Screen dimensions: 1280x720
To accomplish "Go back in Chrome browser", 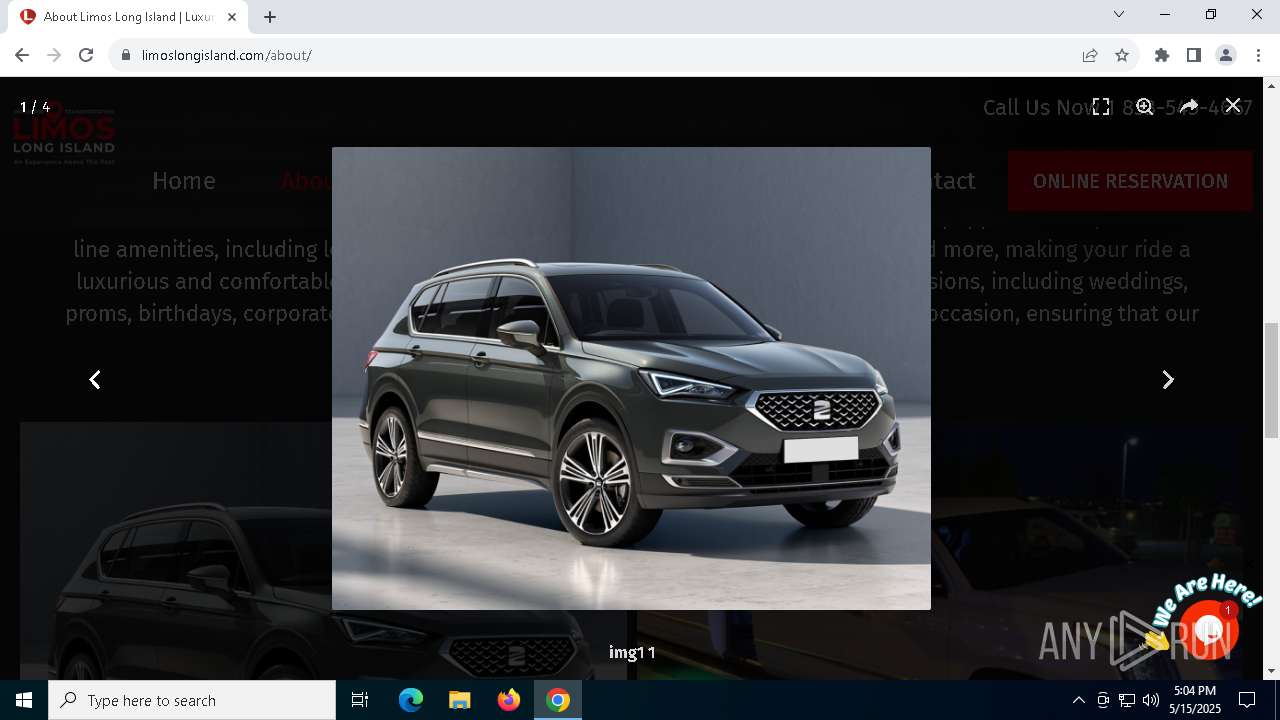I will click(x=22, y=55).
